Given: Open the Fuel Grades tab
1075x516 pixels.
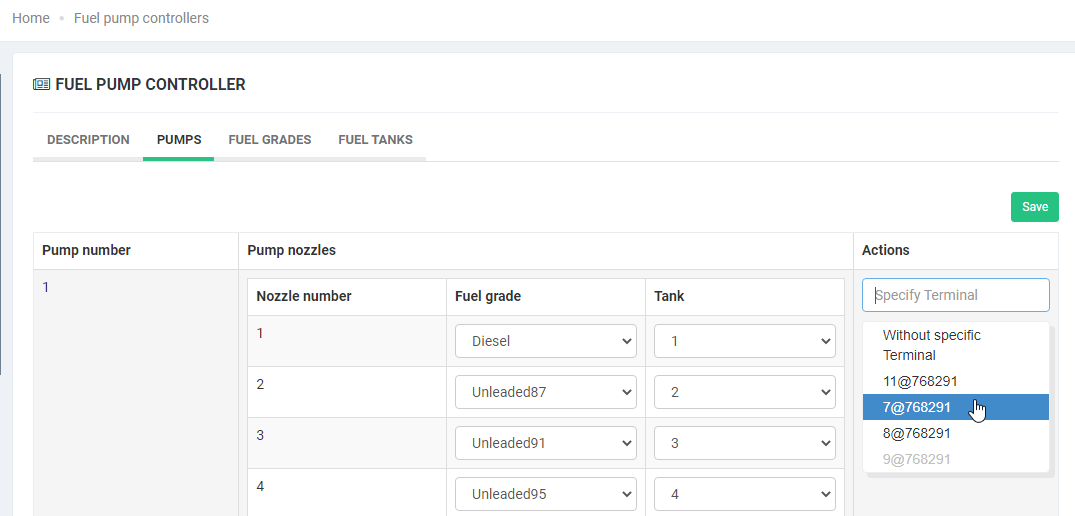Looking at the screenshot, I should (x=270, y=140).
